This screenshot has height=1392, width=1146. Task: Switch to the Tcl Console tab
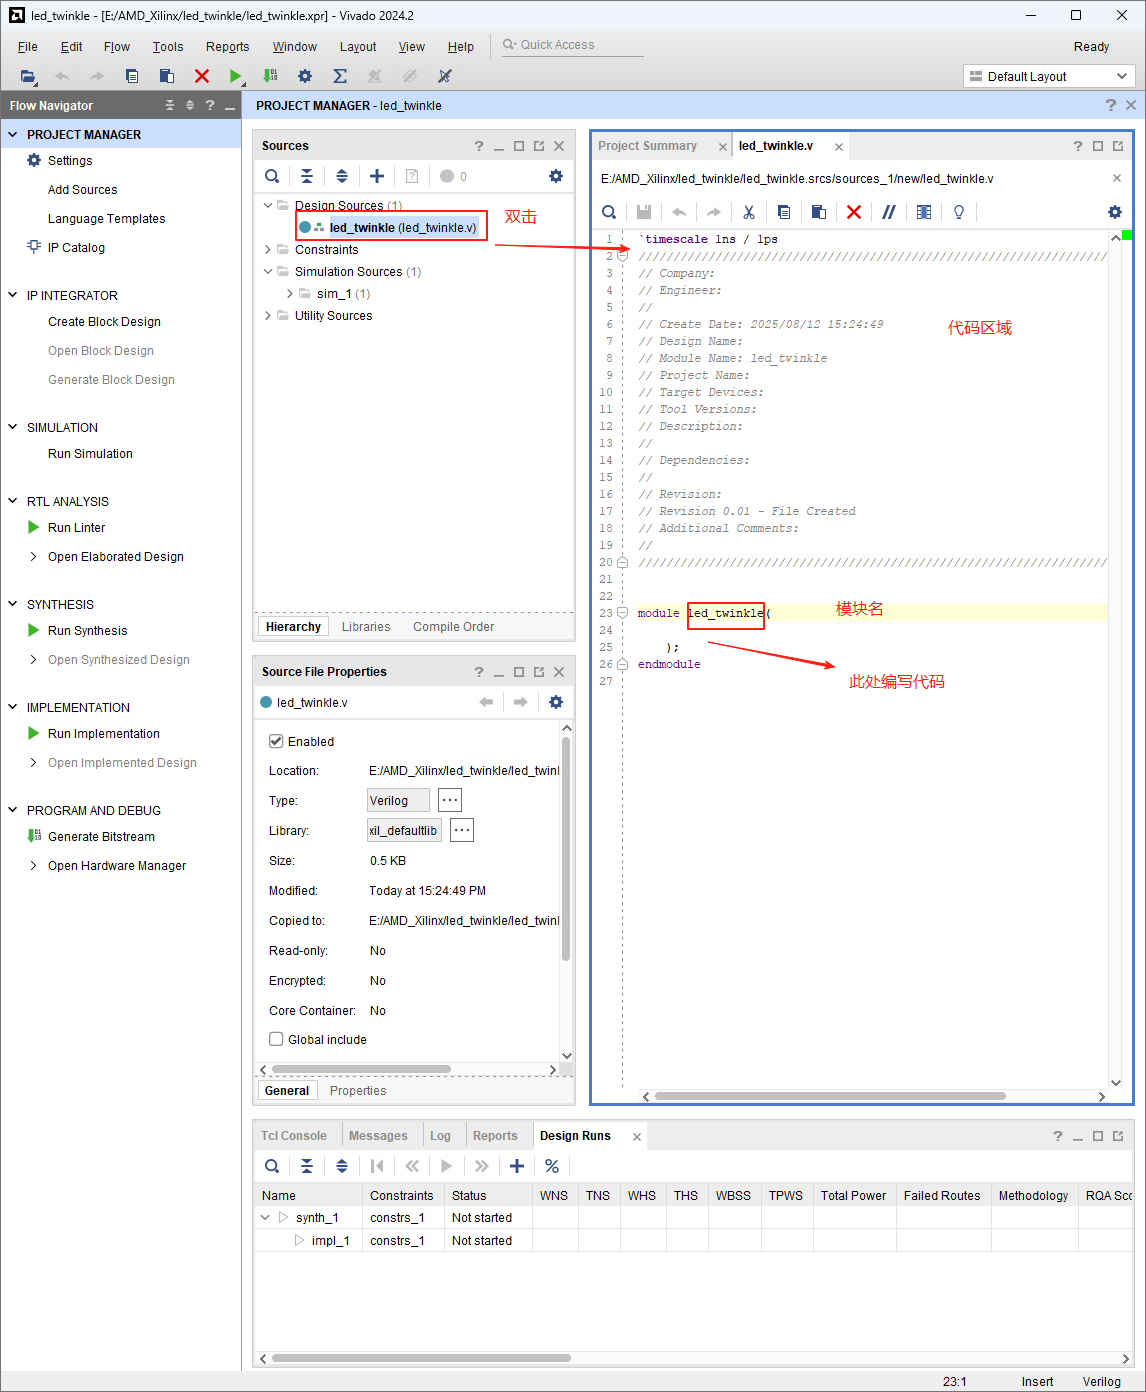[294, 1136]
